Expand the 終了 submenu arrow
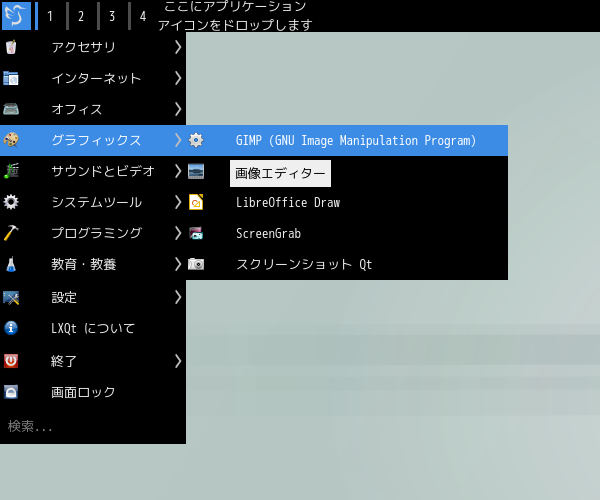The height and width of the screenshot is (500, 600). [178, 361]
